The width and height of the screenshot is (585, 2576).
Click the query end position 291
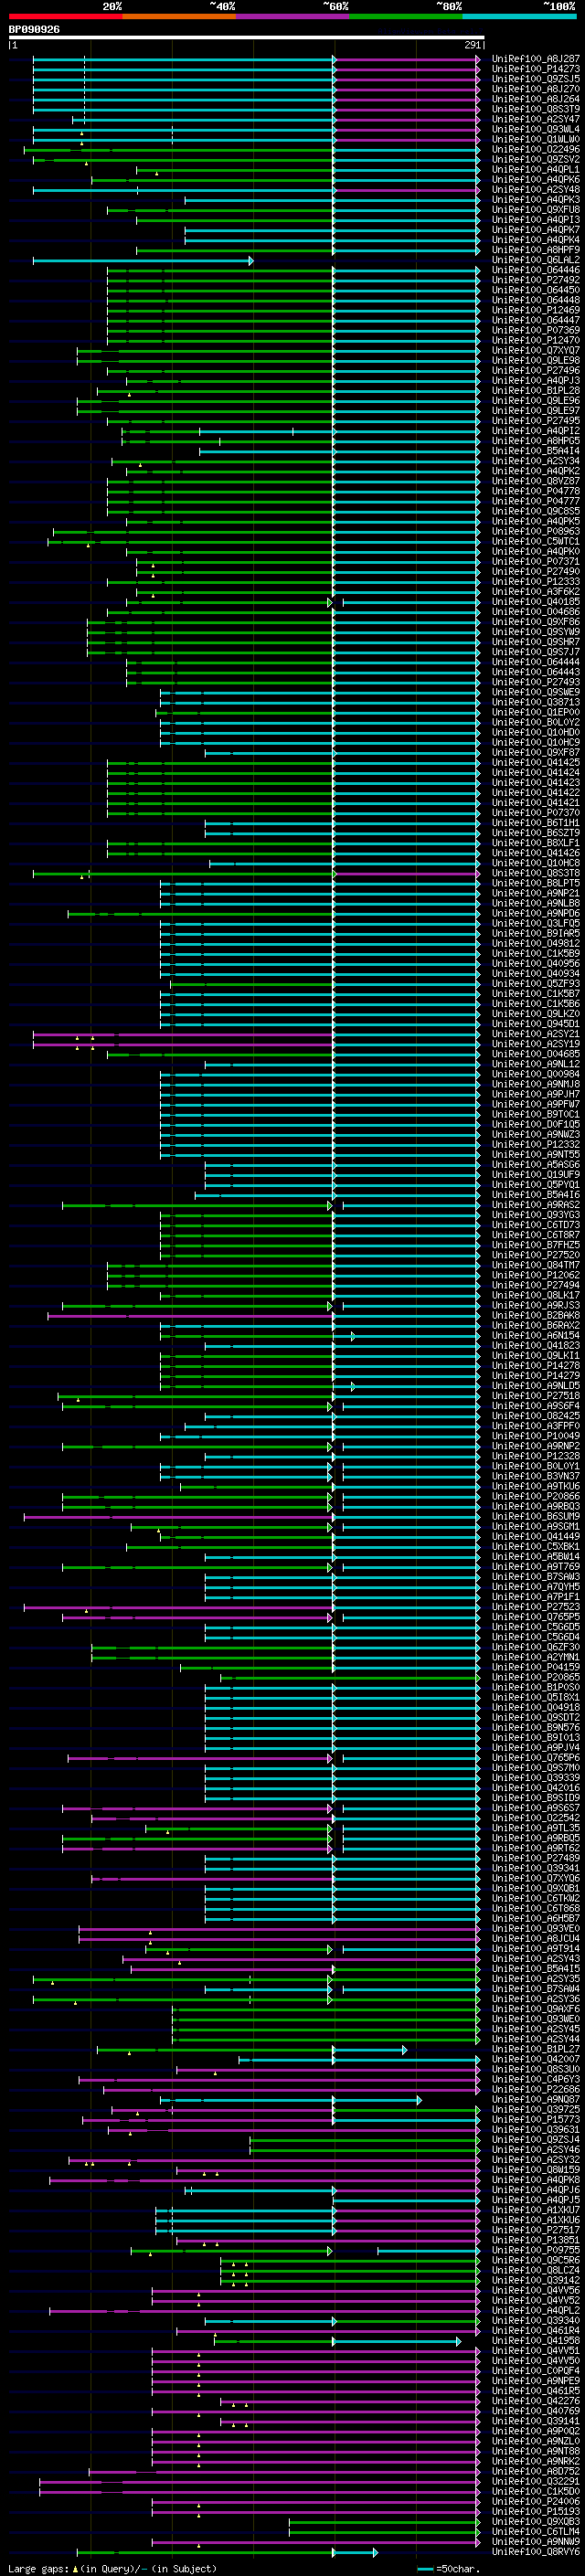point(473,45)
